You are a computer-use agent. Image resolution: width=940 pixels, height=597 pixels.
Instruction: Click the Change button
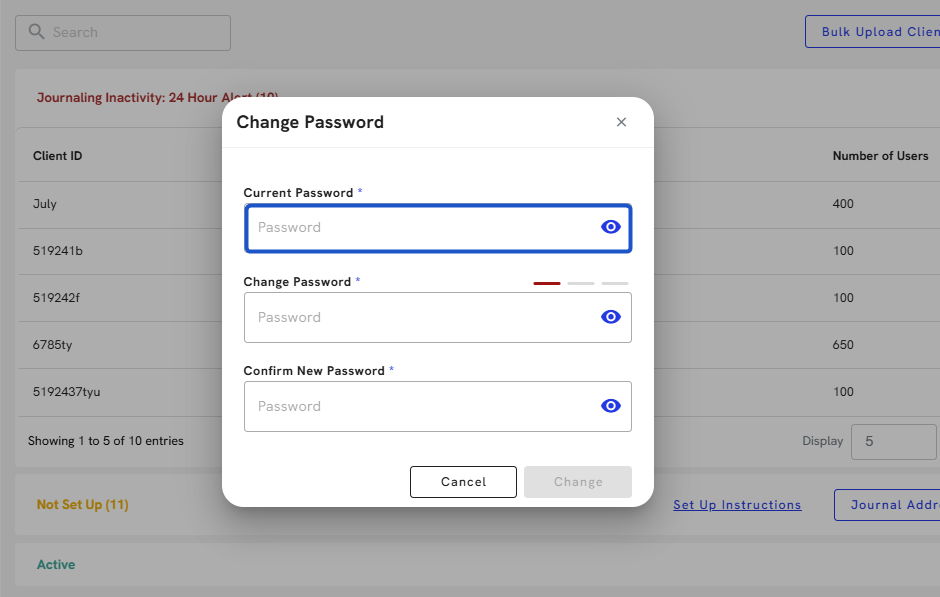click(578, 482)
